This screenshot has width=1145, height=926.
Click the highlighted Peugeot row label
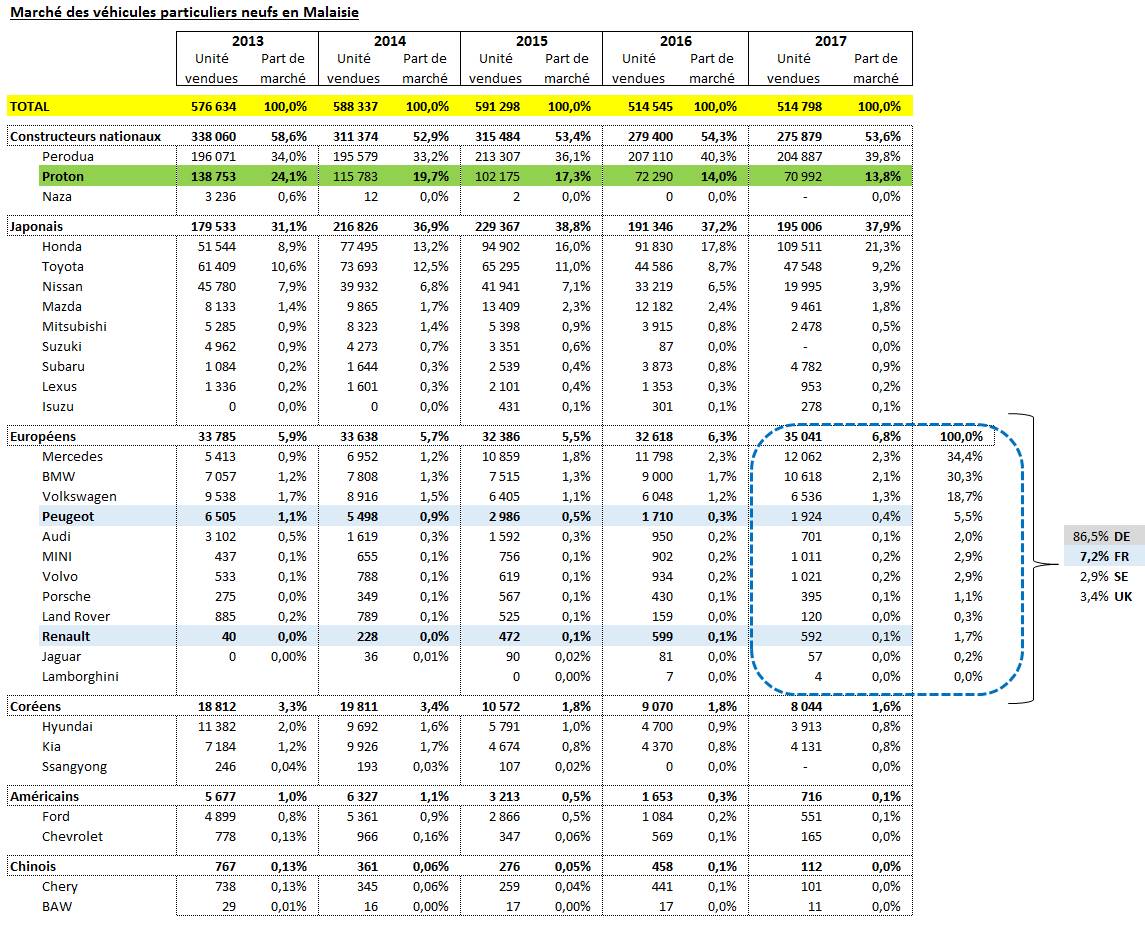pos(68,517)
